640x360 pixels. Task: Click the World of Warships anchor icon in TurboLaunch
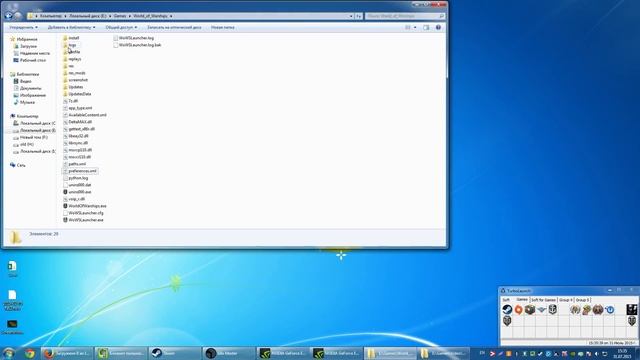552,310
